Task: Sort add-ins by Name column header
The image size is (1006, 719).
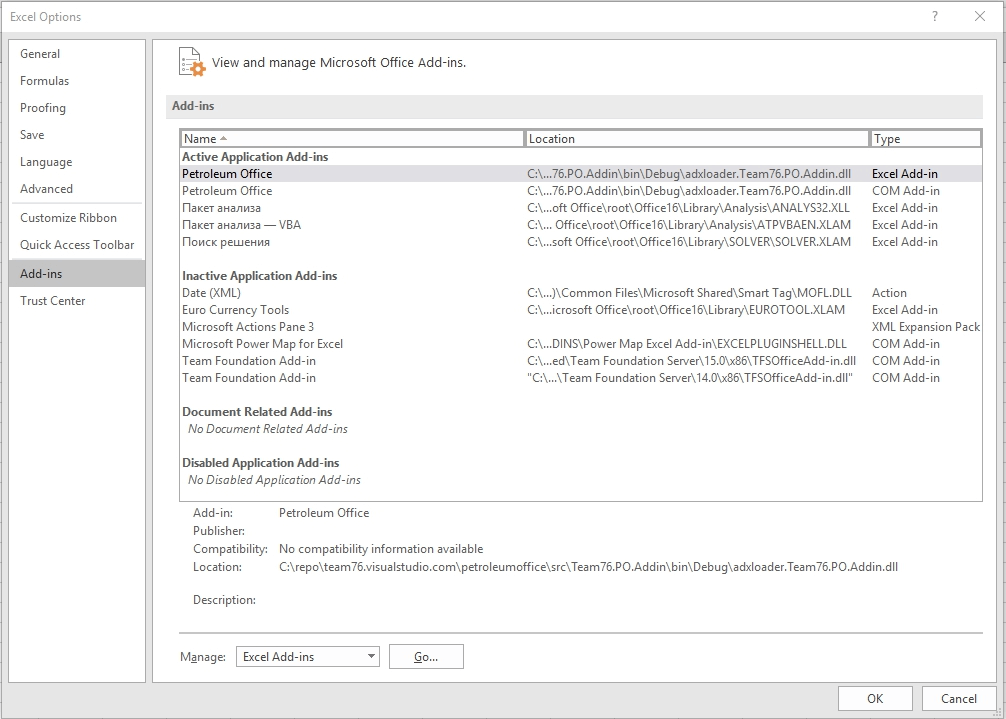Action: tap(352, 139)
